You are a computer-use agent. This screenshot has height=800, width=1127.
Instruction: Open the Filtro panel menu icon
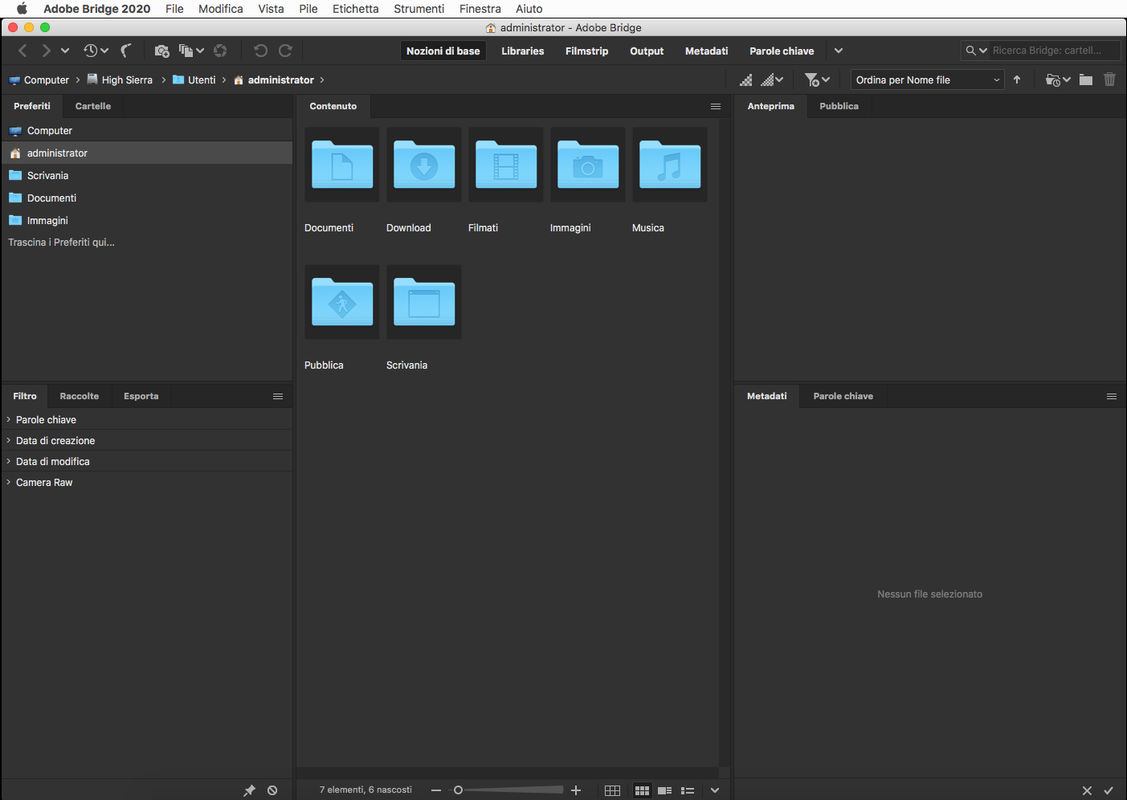pyautogui.click(x=277, y=396)
